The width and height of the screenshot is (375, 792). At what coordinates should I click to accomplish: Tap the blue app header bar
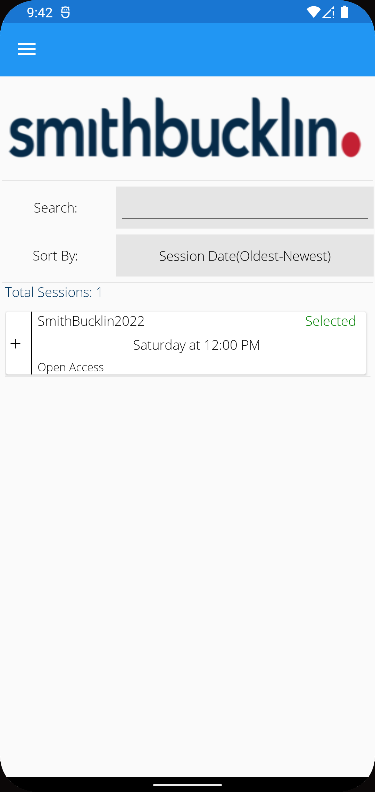(x=188, y=50)
